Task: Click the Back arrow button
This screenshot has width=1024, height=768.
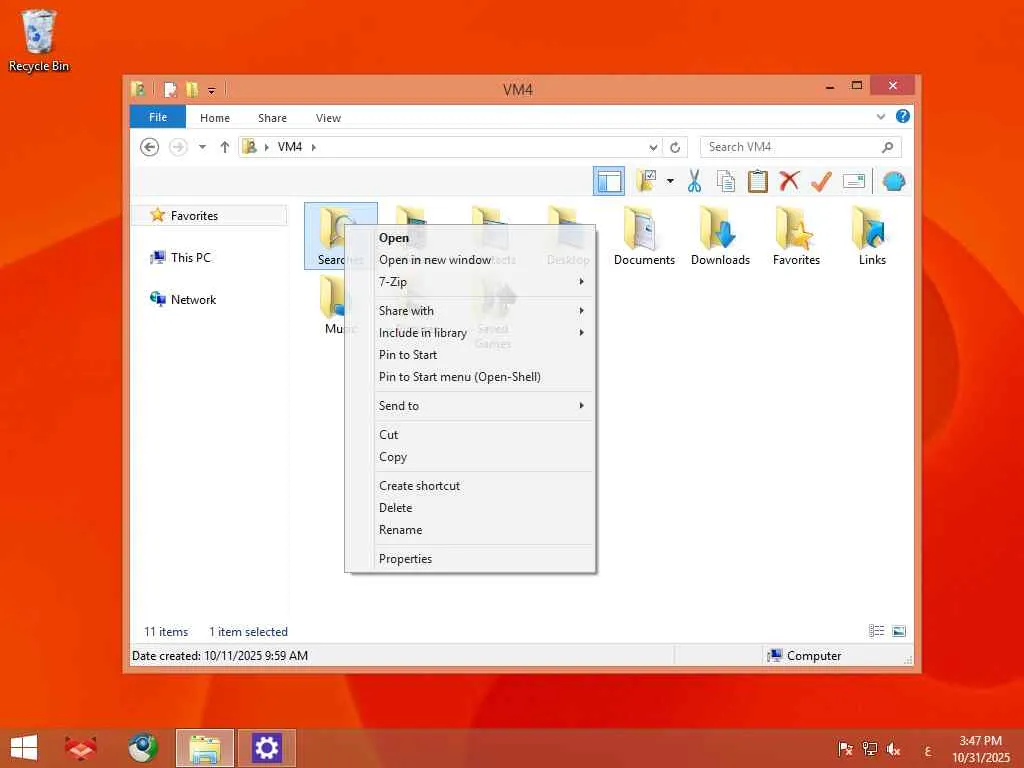Action: [x=150, y=147]
